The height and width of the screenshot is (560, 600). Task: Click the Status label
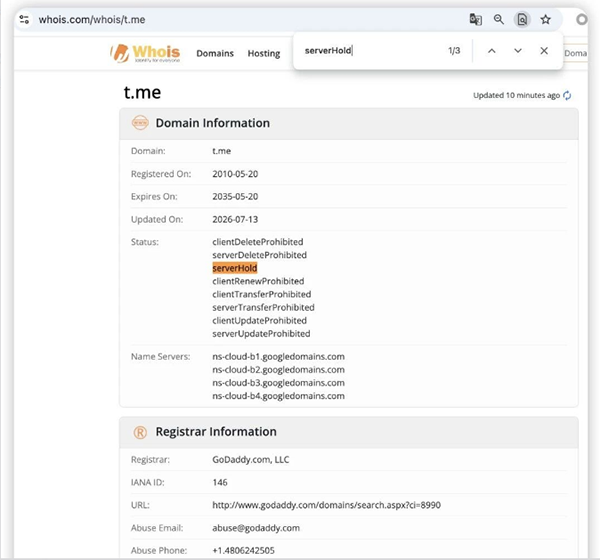click(x=145, y=242)
